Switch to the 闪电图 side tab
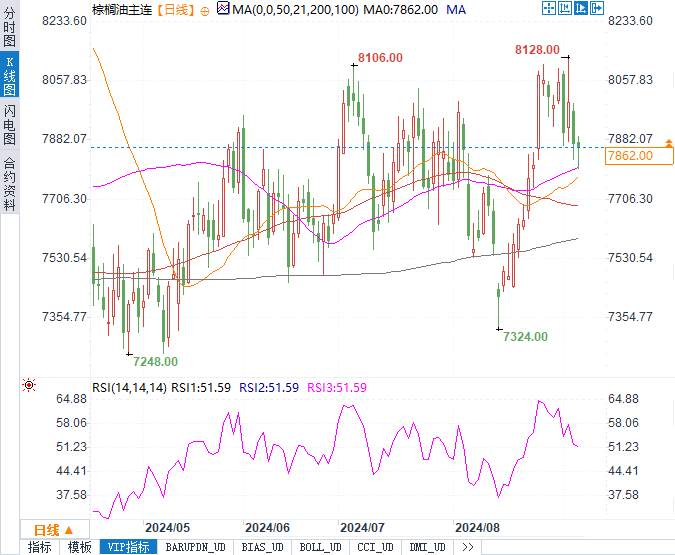 [x=9, y=124]
